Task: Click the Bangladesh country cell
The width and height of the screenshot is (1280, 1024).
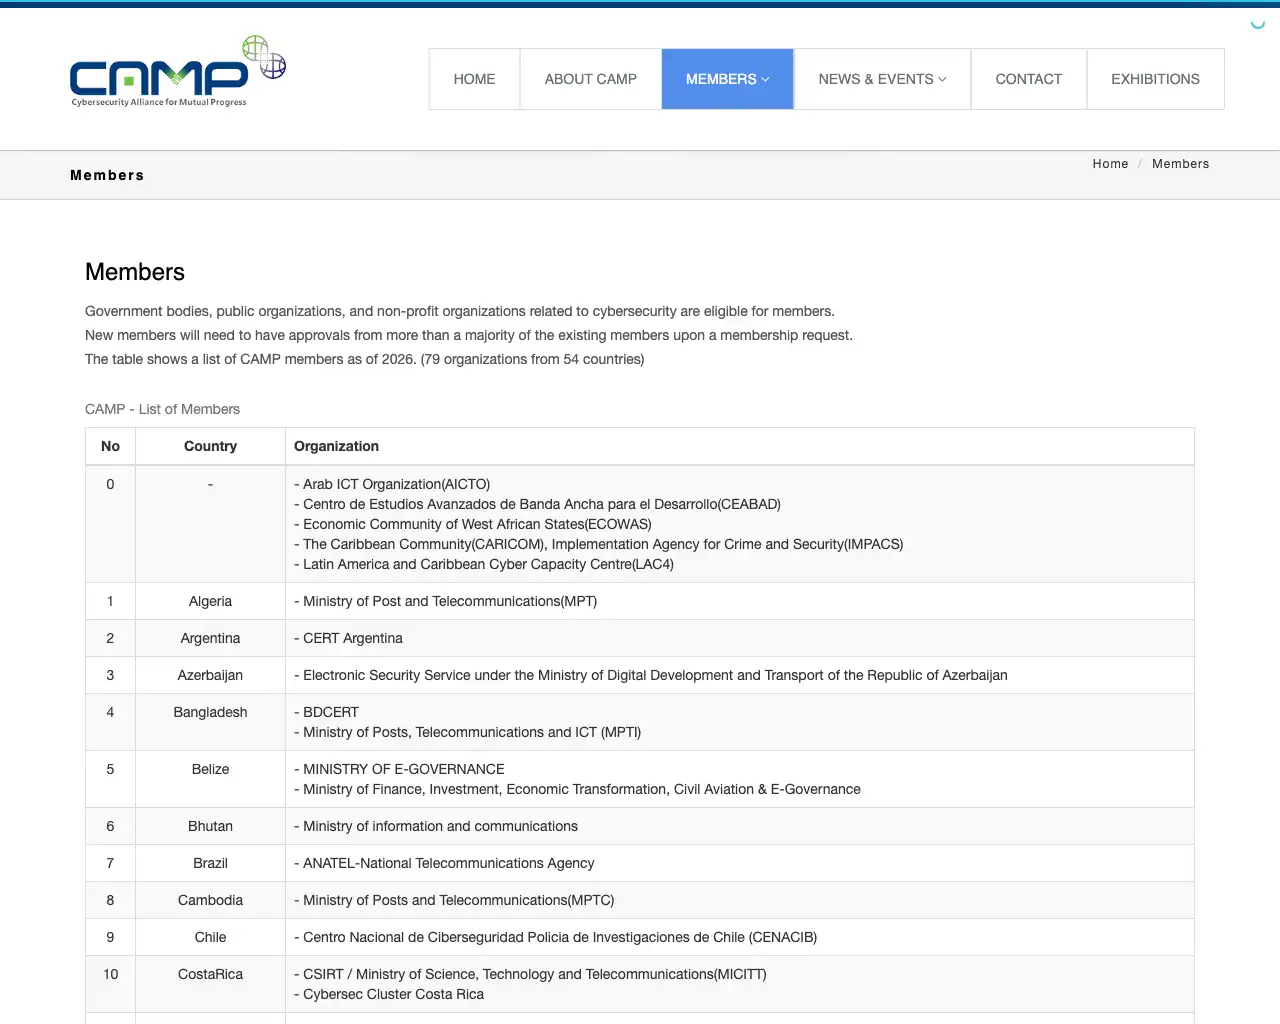Action: coord(210,722)
